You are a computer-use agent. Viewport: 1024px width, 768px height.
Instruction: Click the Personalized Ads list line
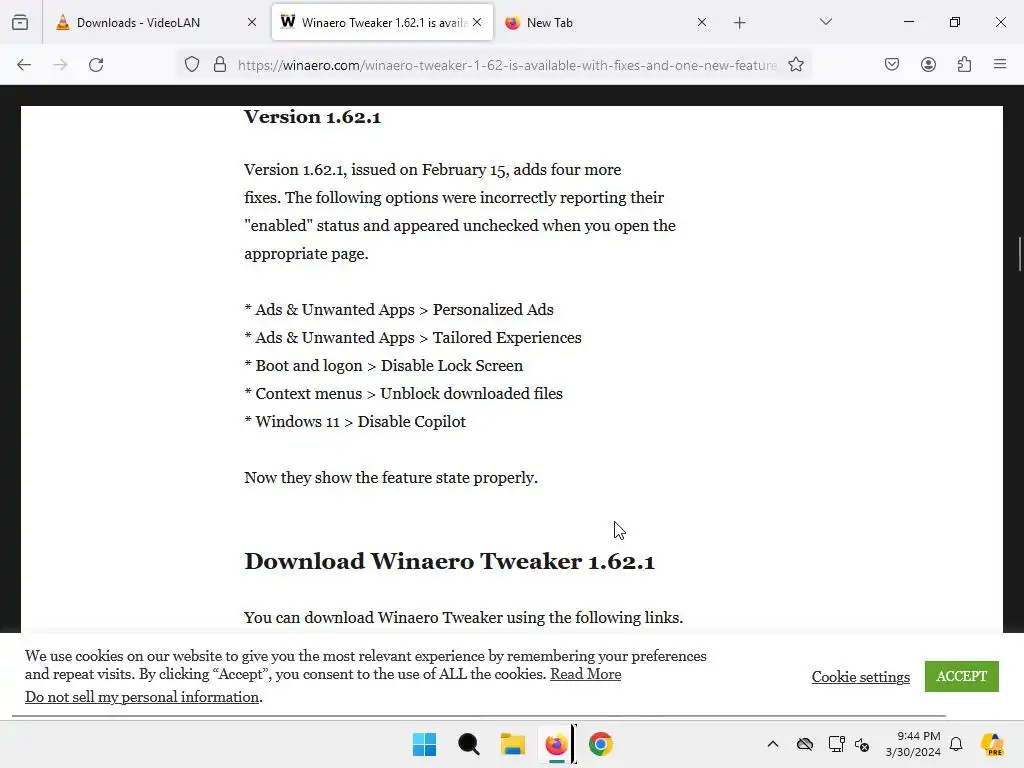point(399,310)
